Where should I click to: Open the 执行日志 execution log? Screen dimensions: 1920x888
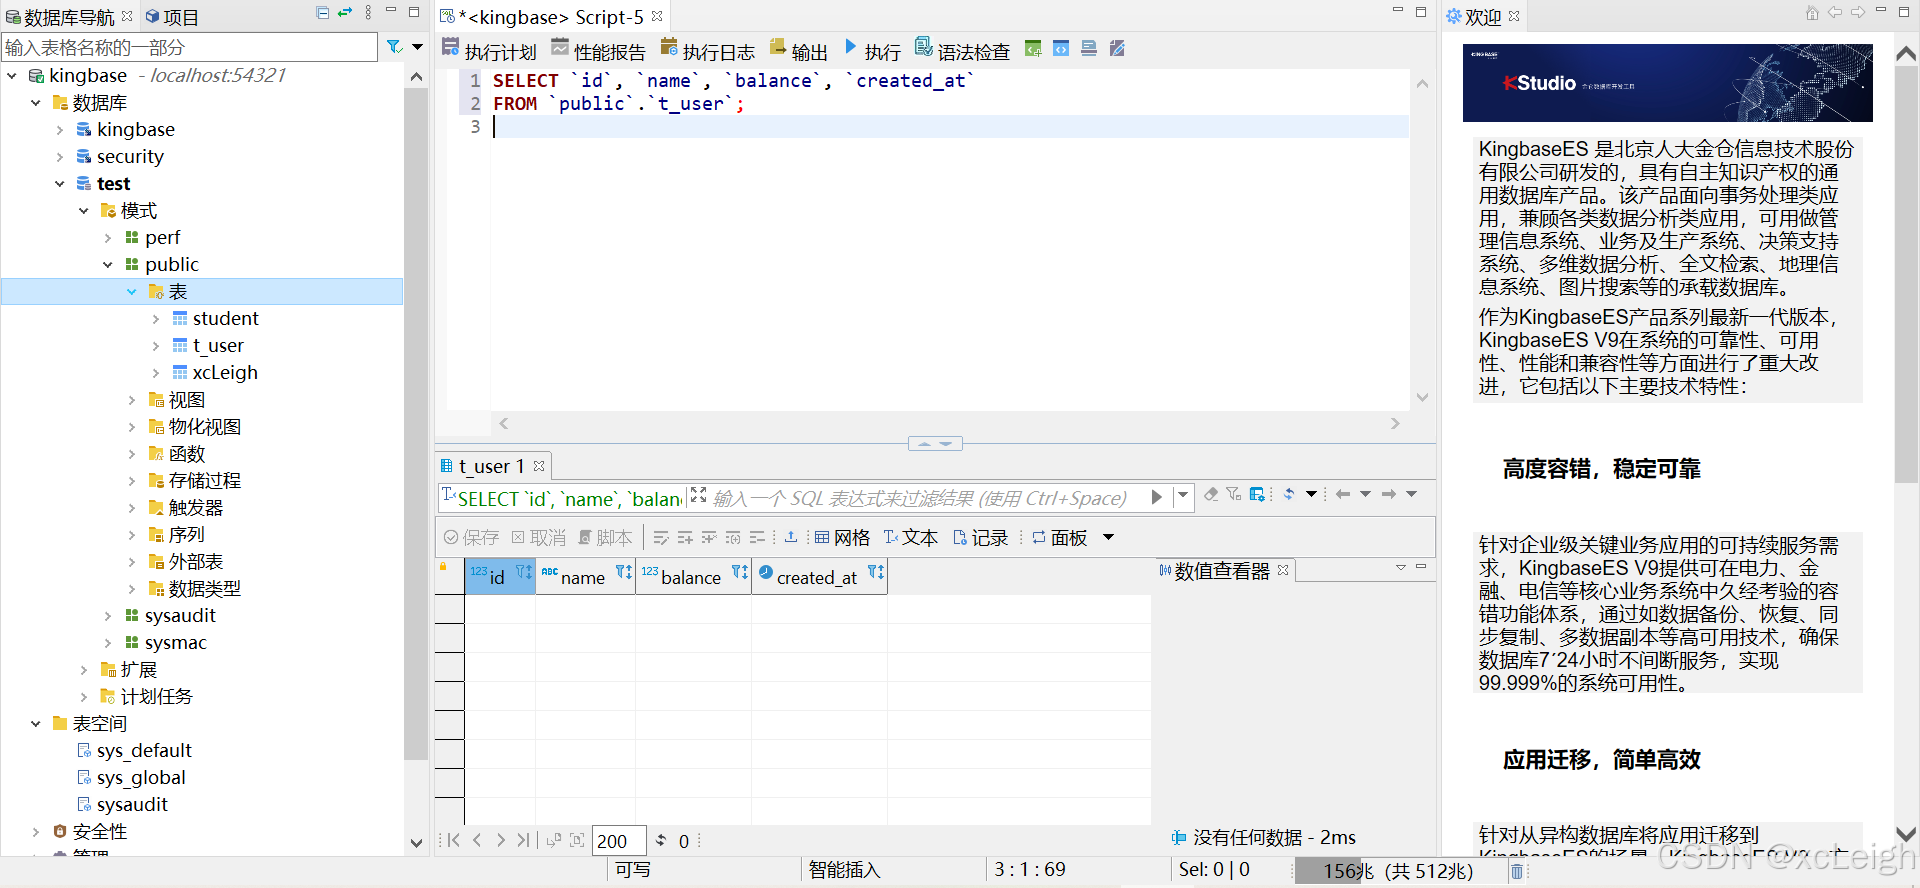click(x=707, y=50)
